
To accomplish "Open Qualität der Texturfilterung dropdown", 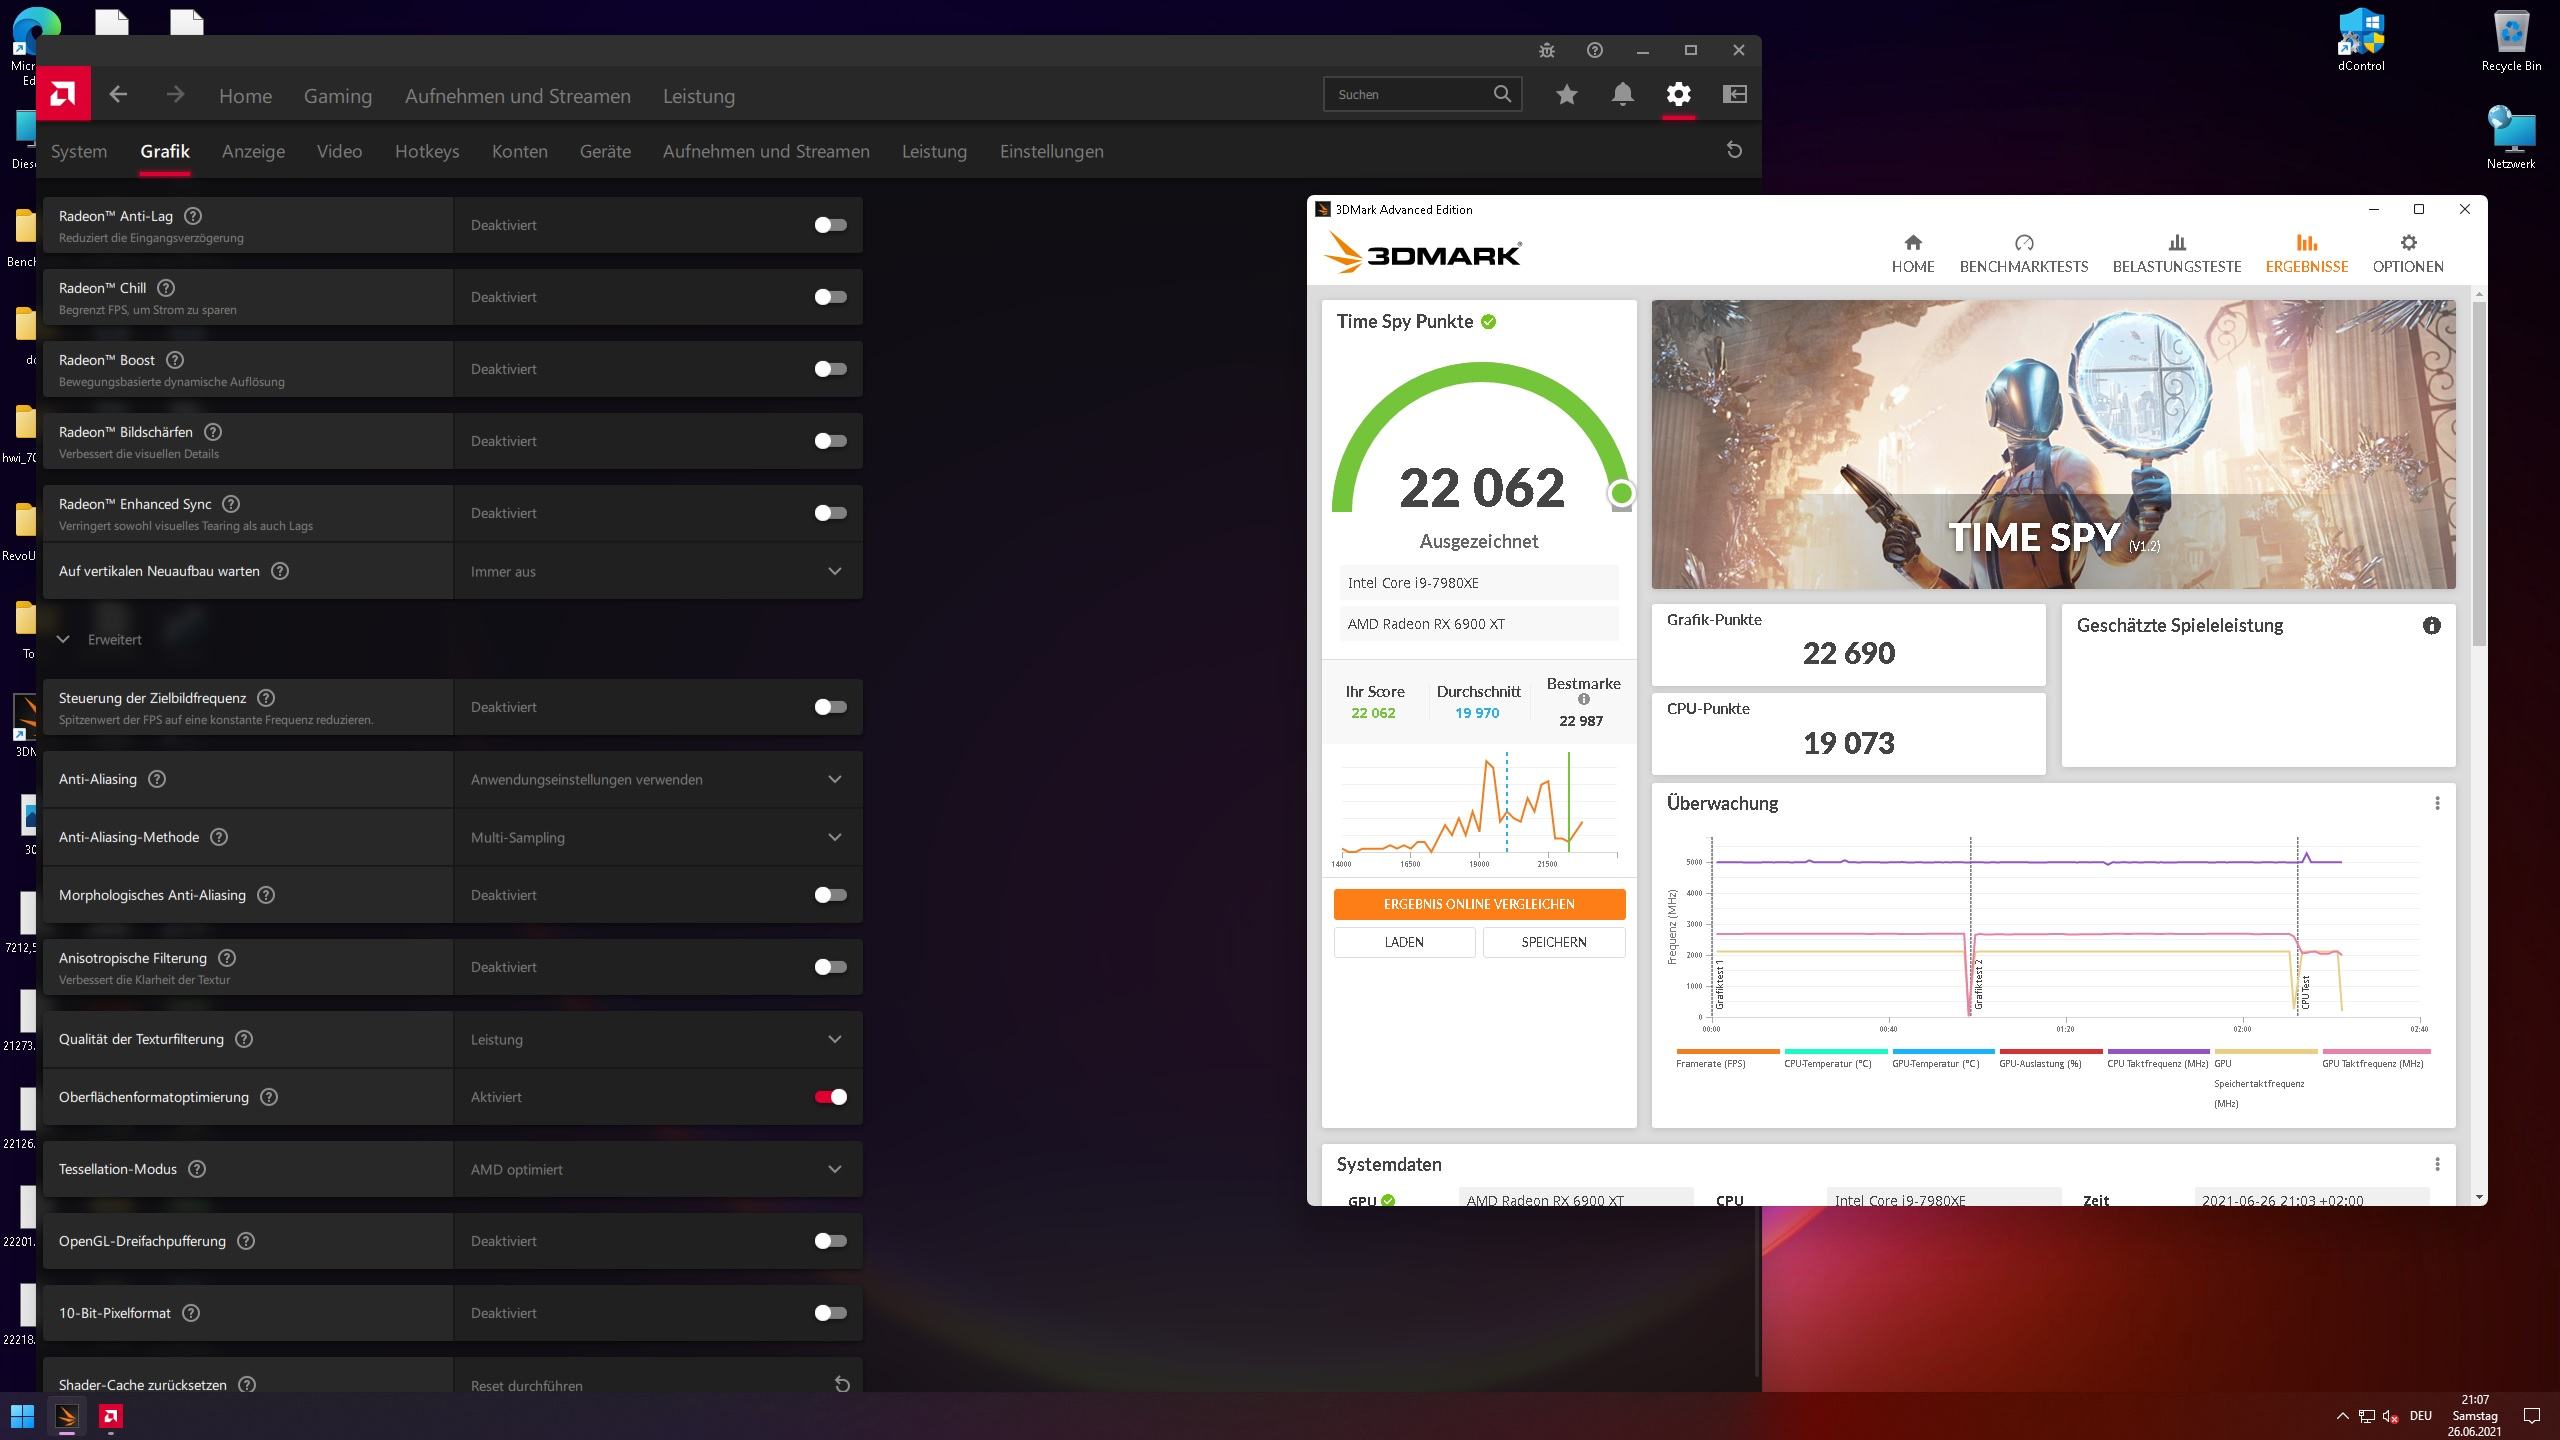I will click(x=658, y=1039).
